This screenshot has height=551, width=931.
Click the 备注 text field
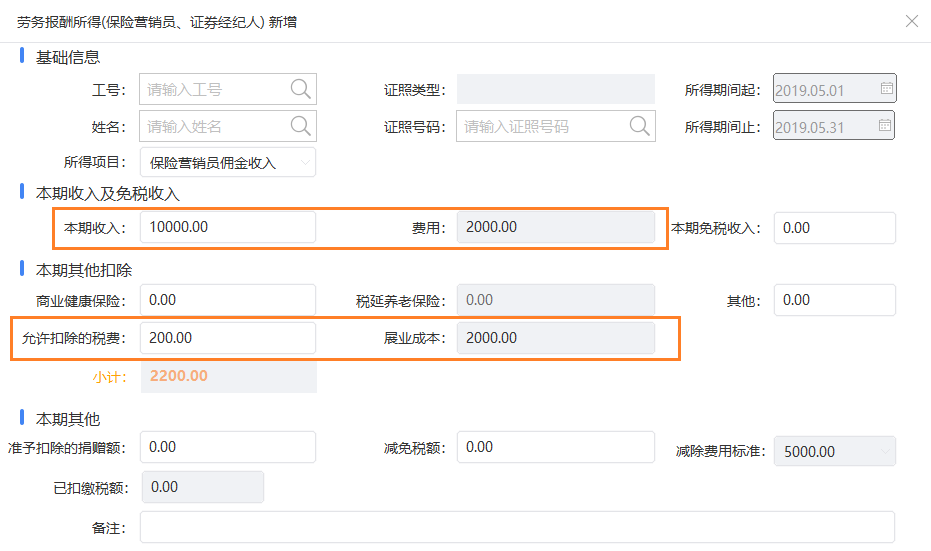(x=517, y=527)
